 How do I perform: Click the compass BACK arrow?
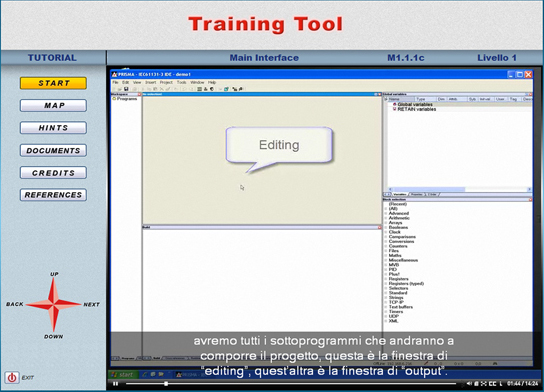(39, 304)
